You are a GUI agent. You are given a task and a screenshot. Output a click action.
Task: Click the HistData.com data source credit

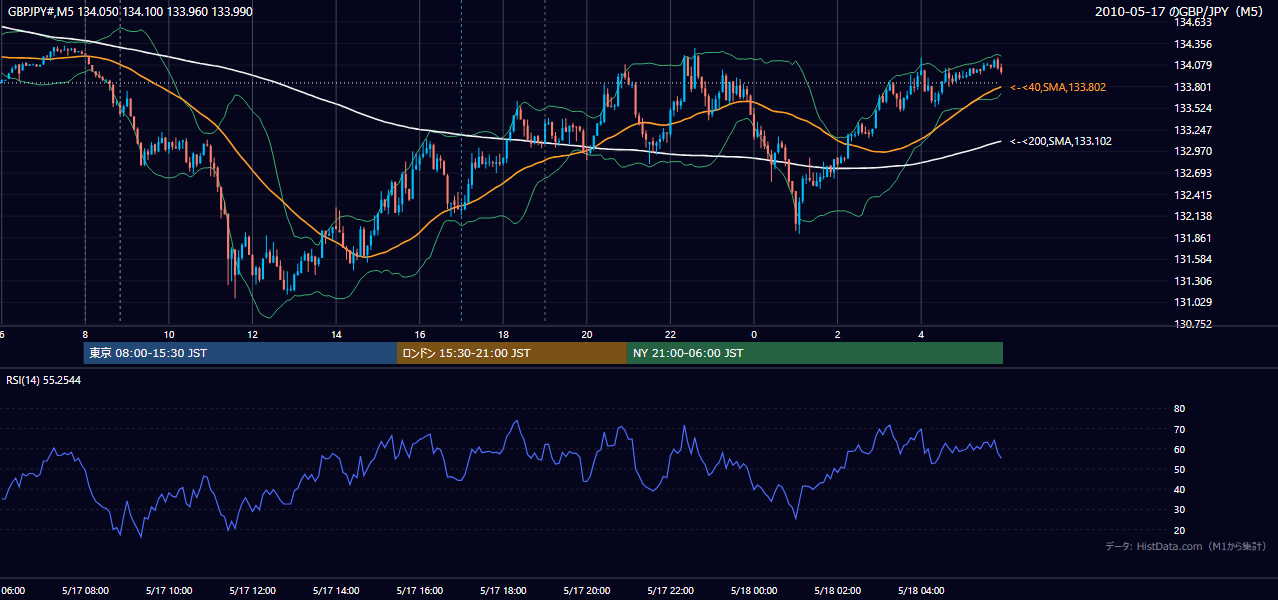pos(1186,546)
